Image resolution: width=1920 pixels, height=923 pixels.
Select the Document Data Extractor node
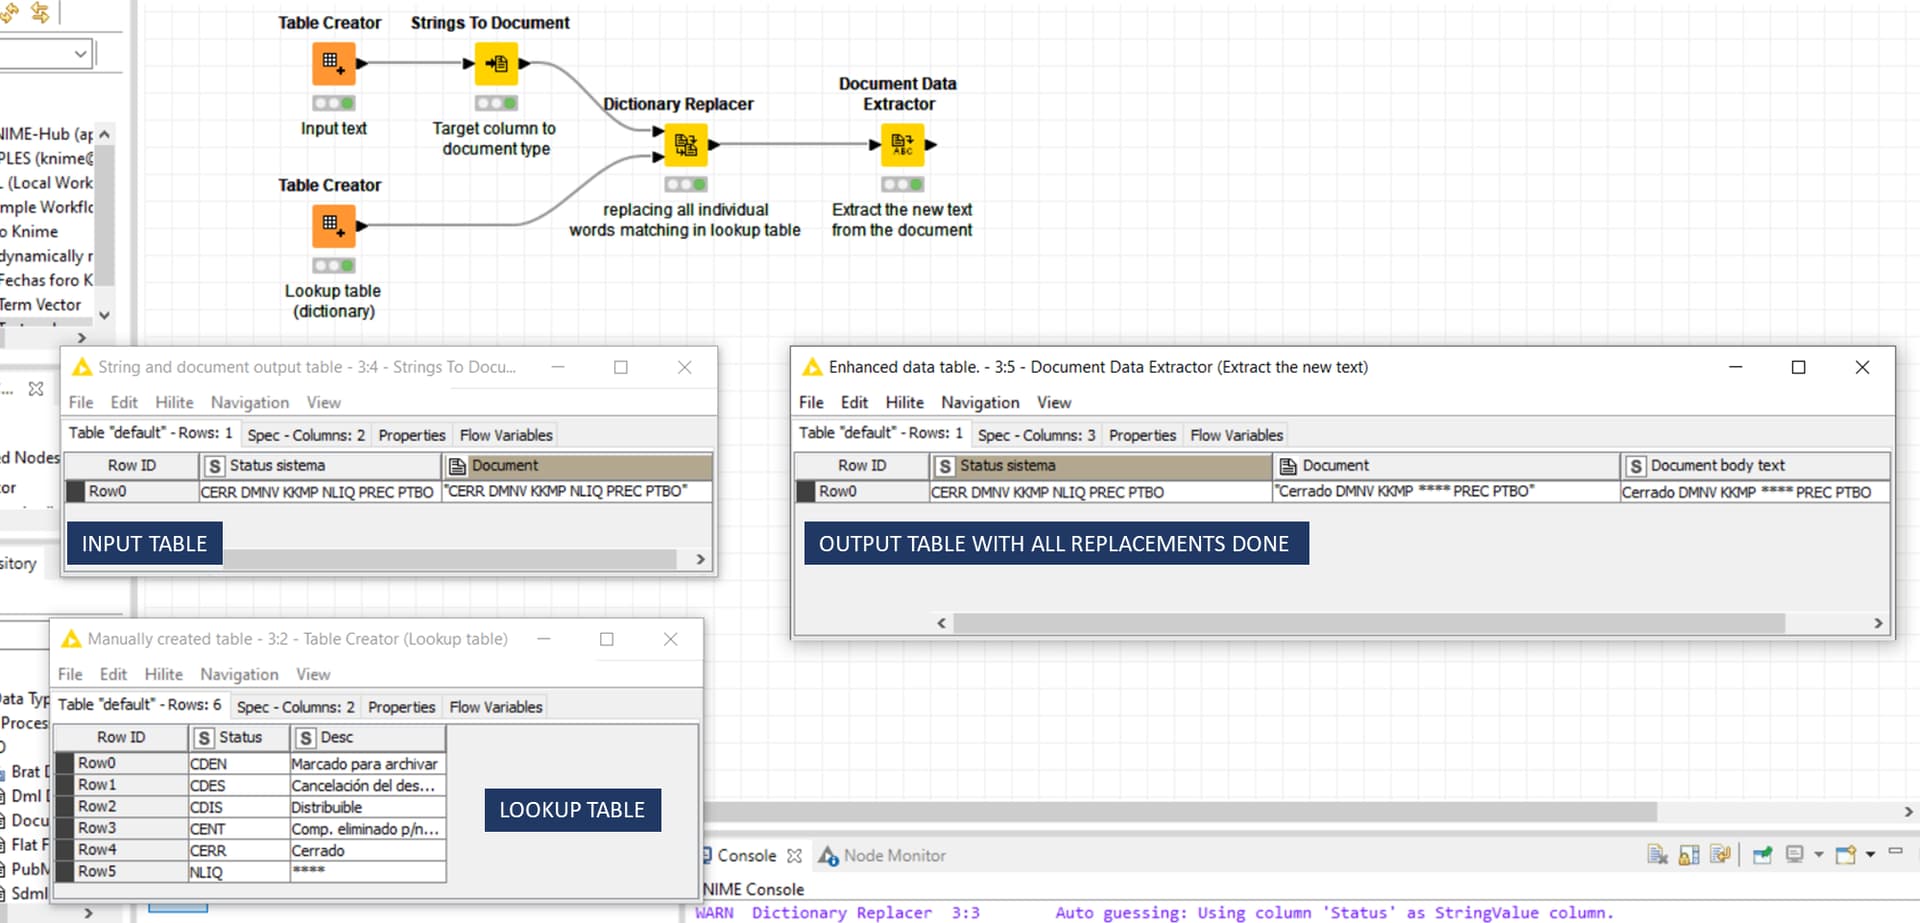tap(902, 146)
